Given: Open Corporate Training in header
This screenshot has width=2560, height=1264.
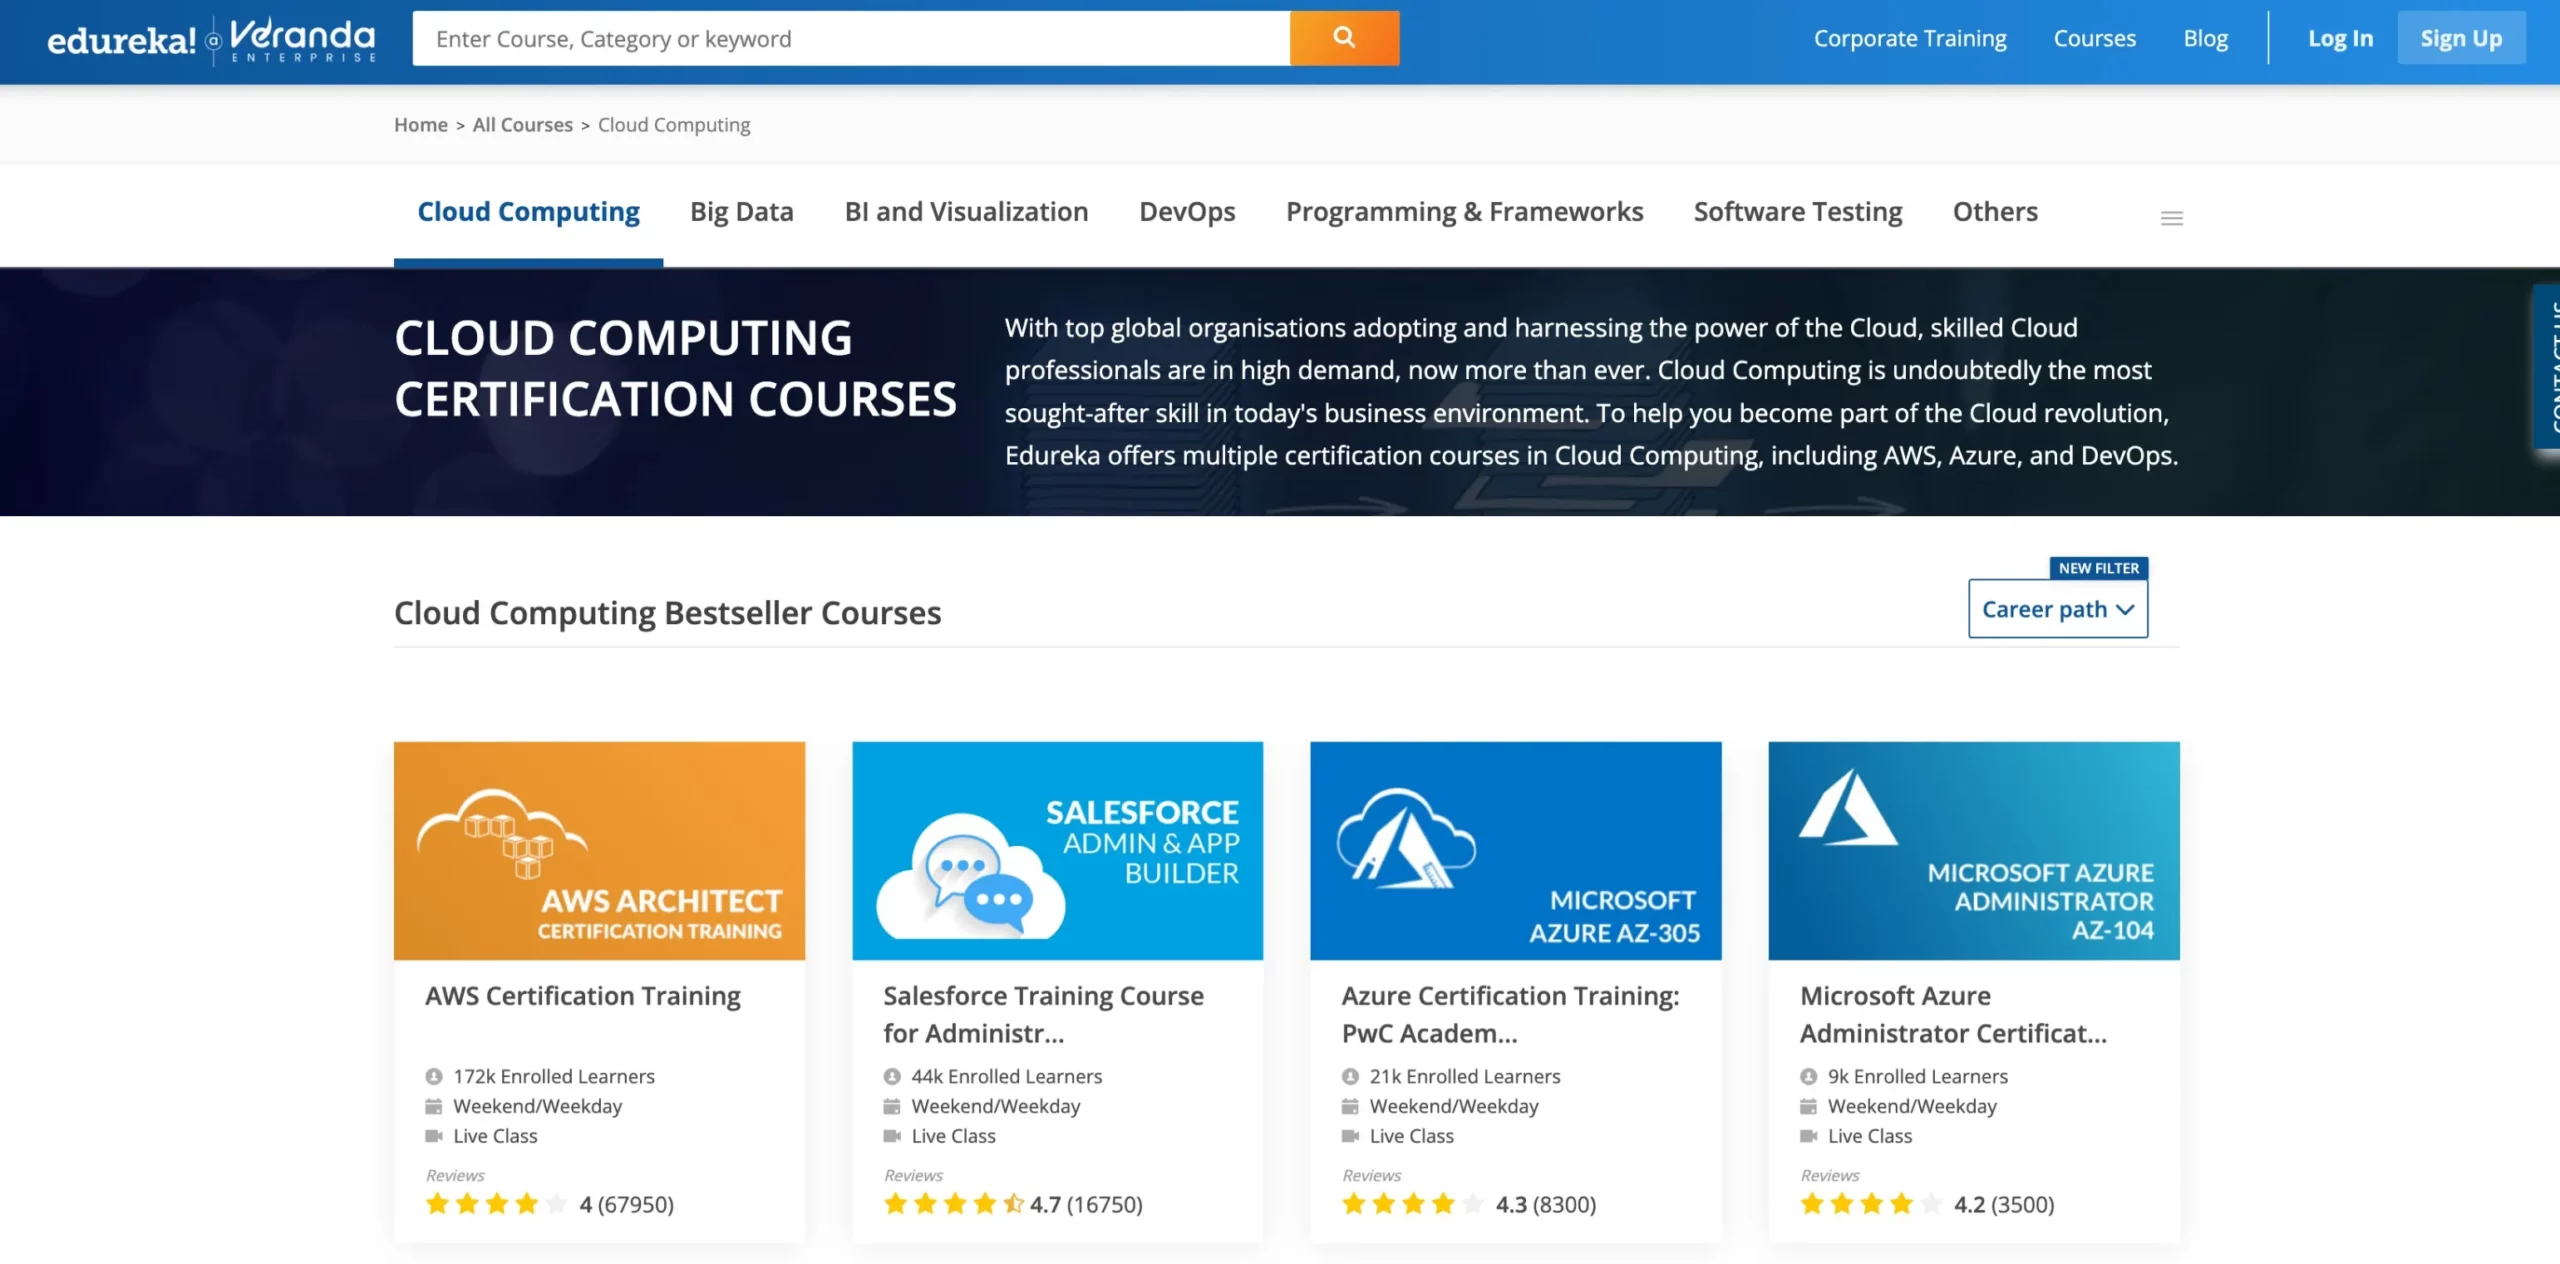Looking at the screenshot, I should (x=1910, y=39).
